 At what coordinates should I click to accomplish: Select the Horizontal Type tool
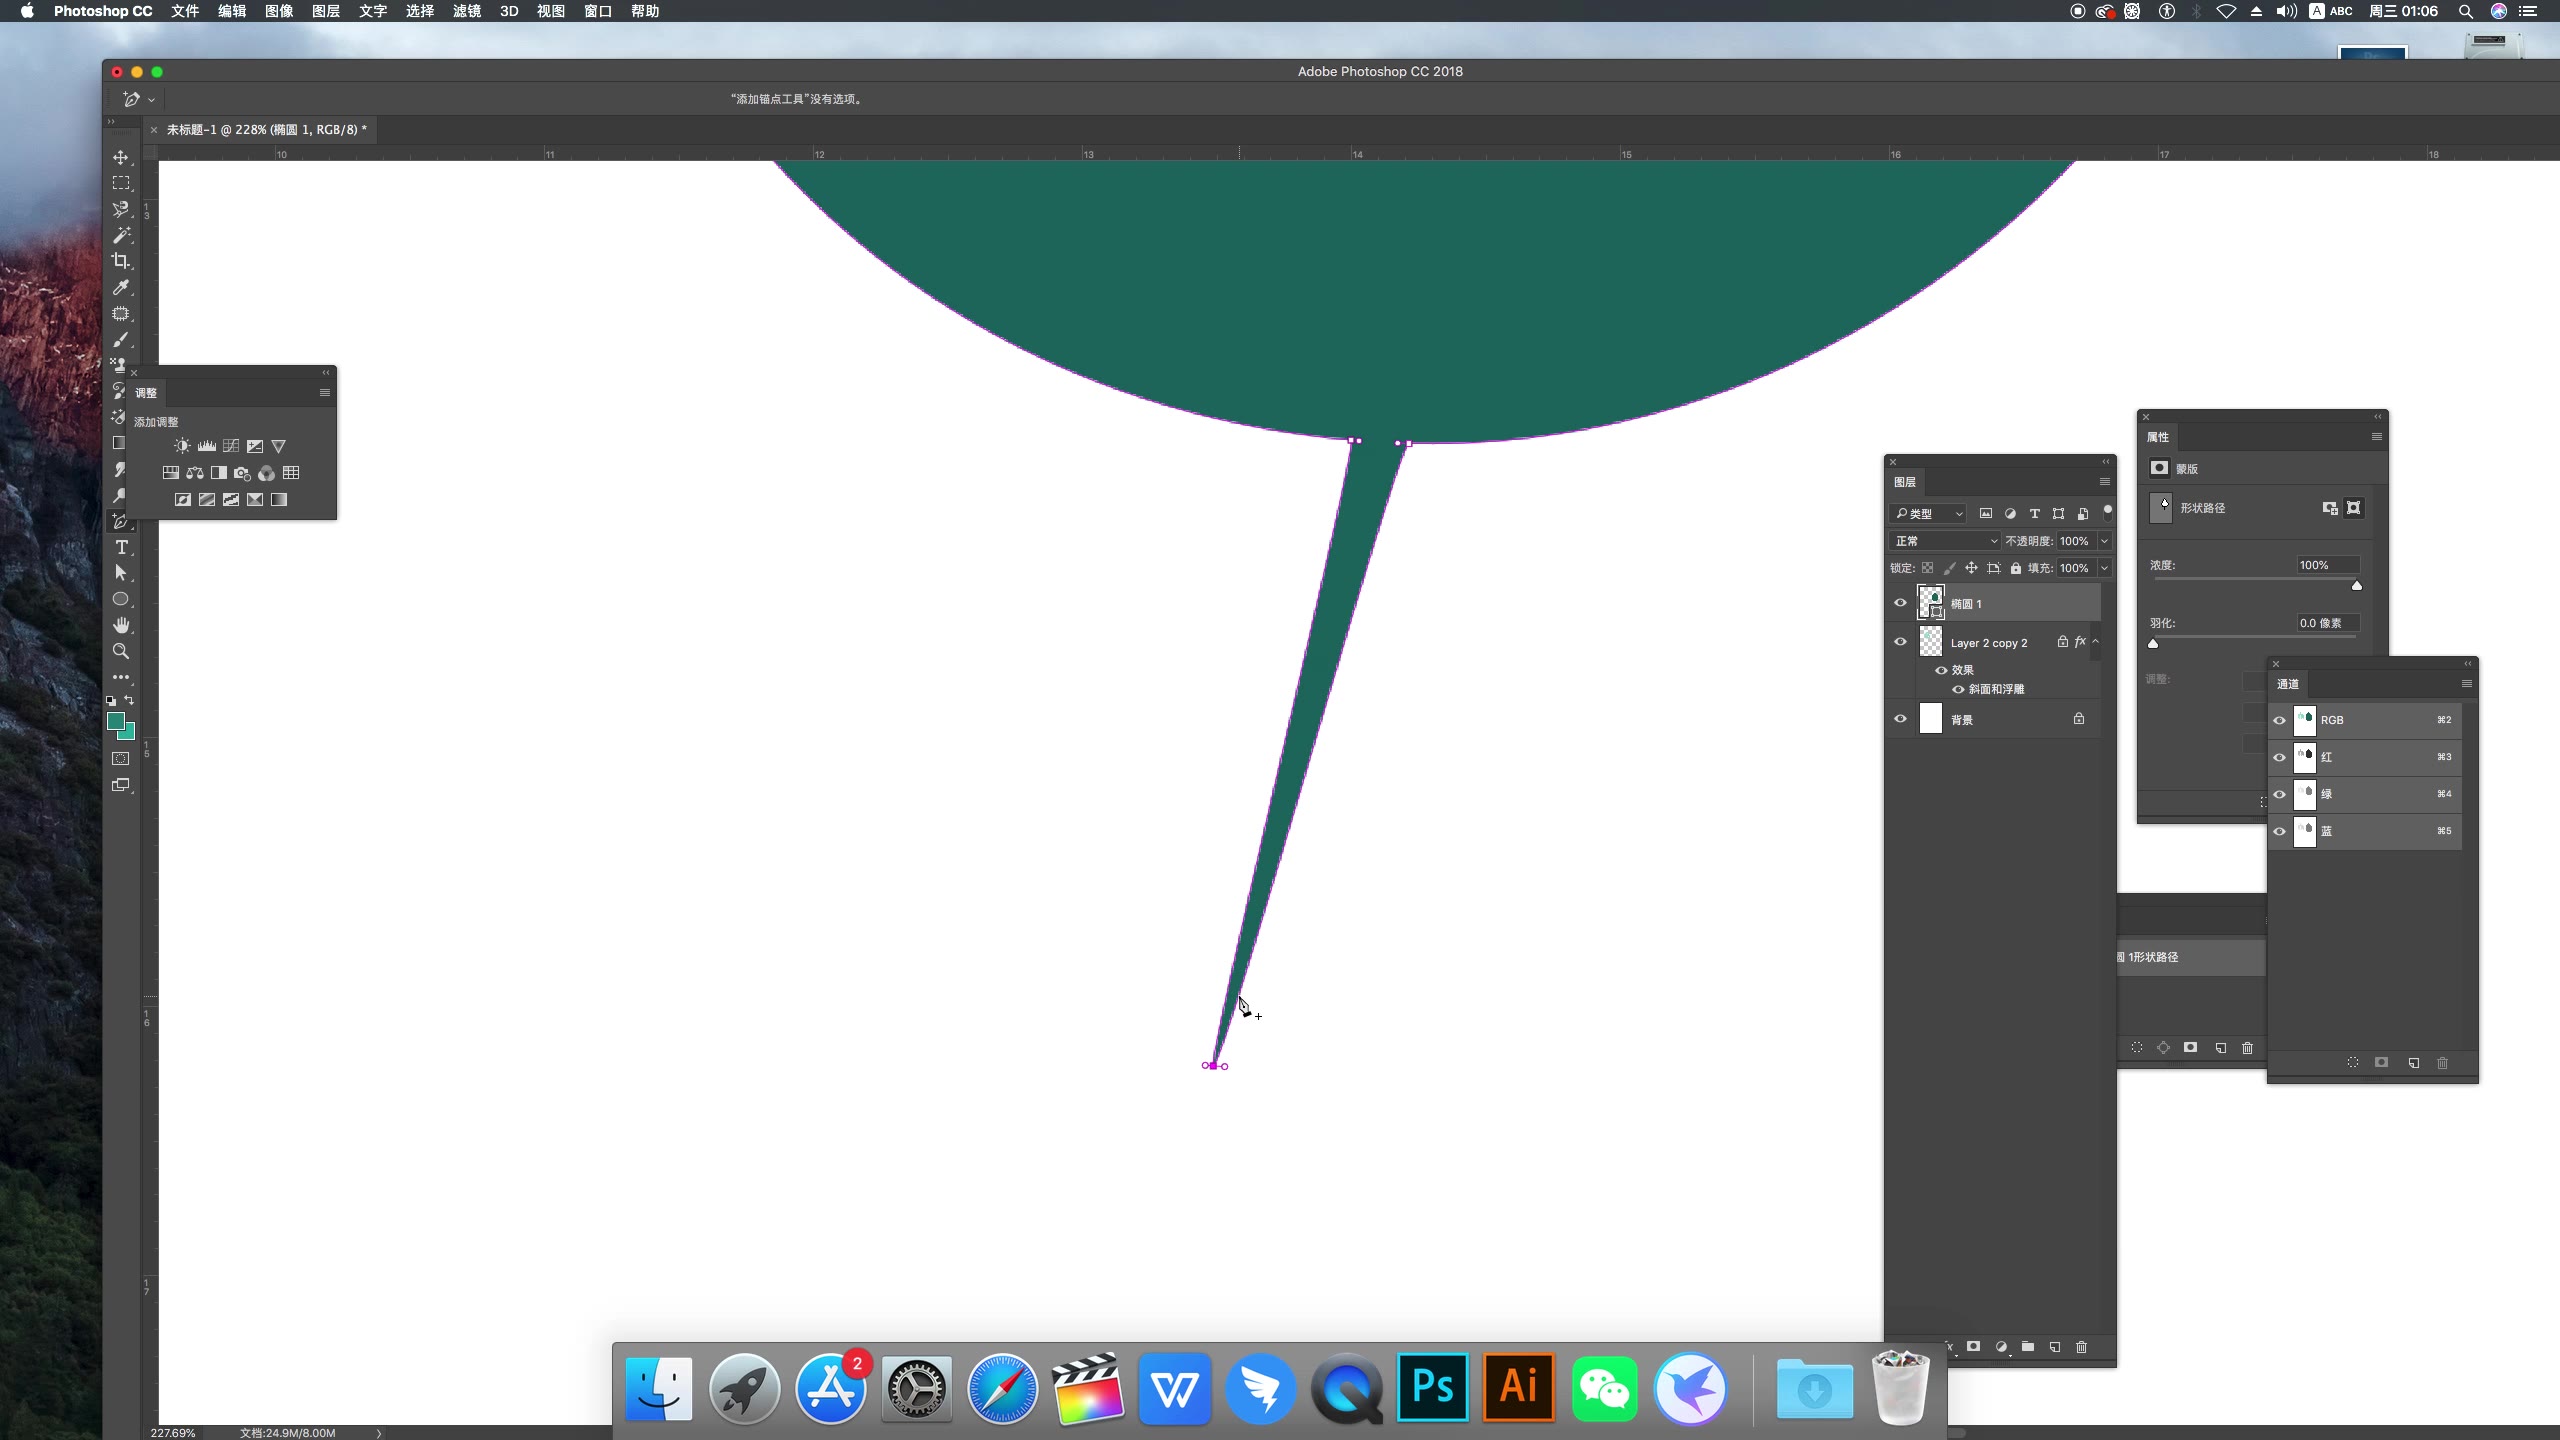click(121, 547)
